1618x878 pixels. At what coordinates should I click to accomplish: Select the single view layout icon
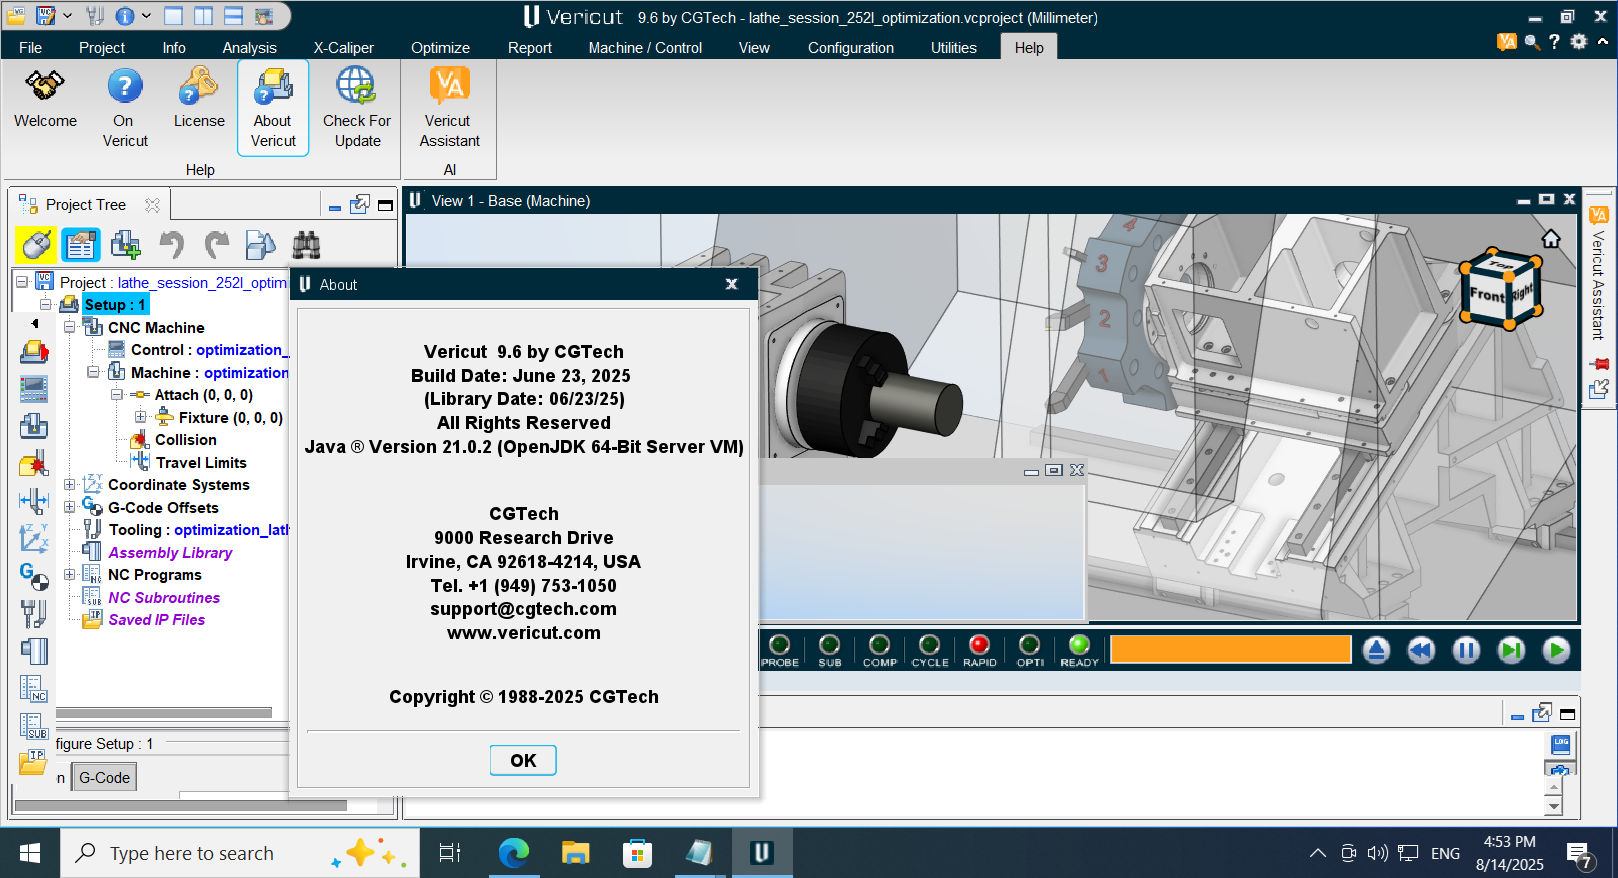173,16
